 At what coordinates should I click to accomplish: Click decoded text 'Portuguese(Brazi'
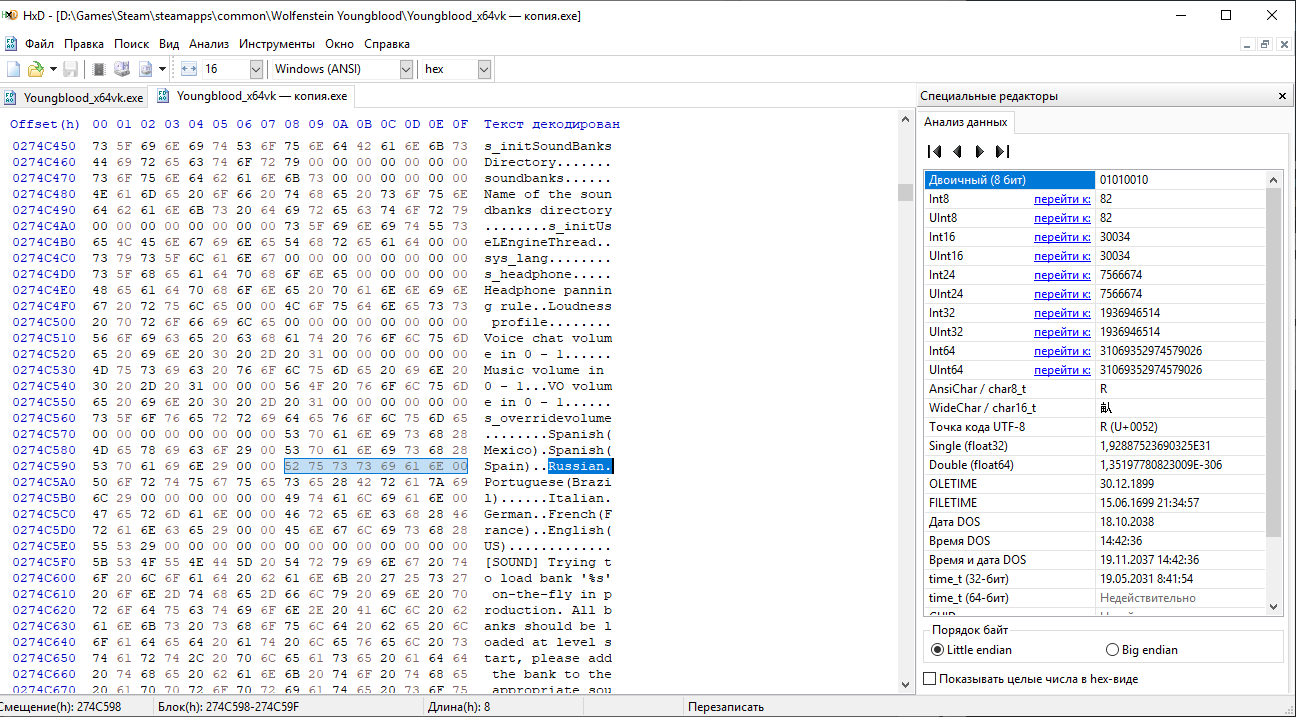point(548,482)
